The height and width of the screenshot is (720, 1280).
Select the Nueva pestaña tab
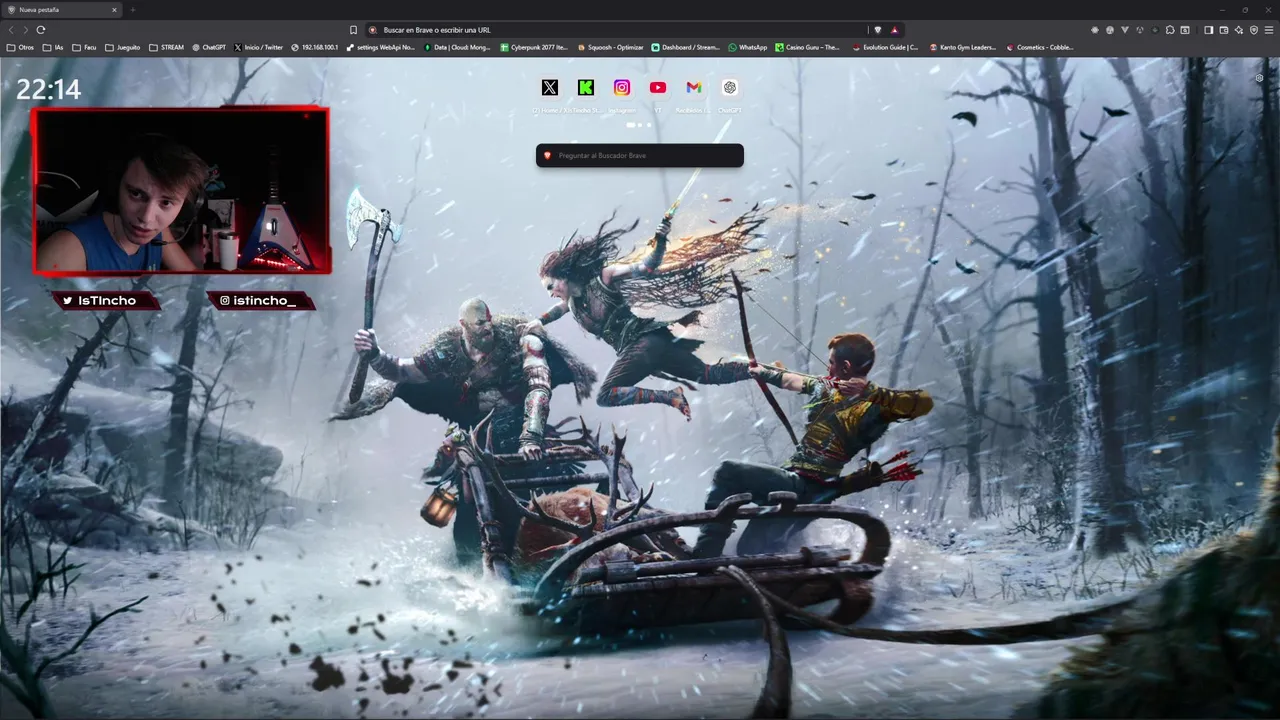pos(62,10)
